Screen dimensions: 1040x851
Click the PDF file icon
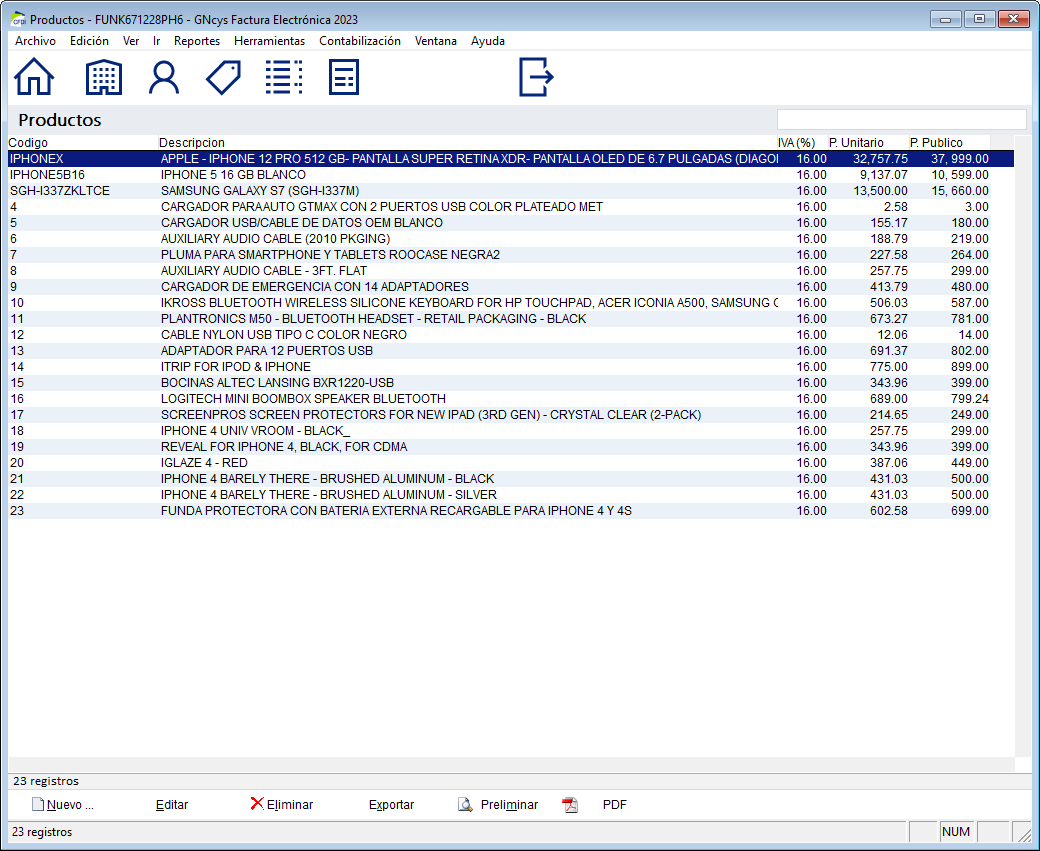[570, 805]
